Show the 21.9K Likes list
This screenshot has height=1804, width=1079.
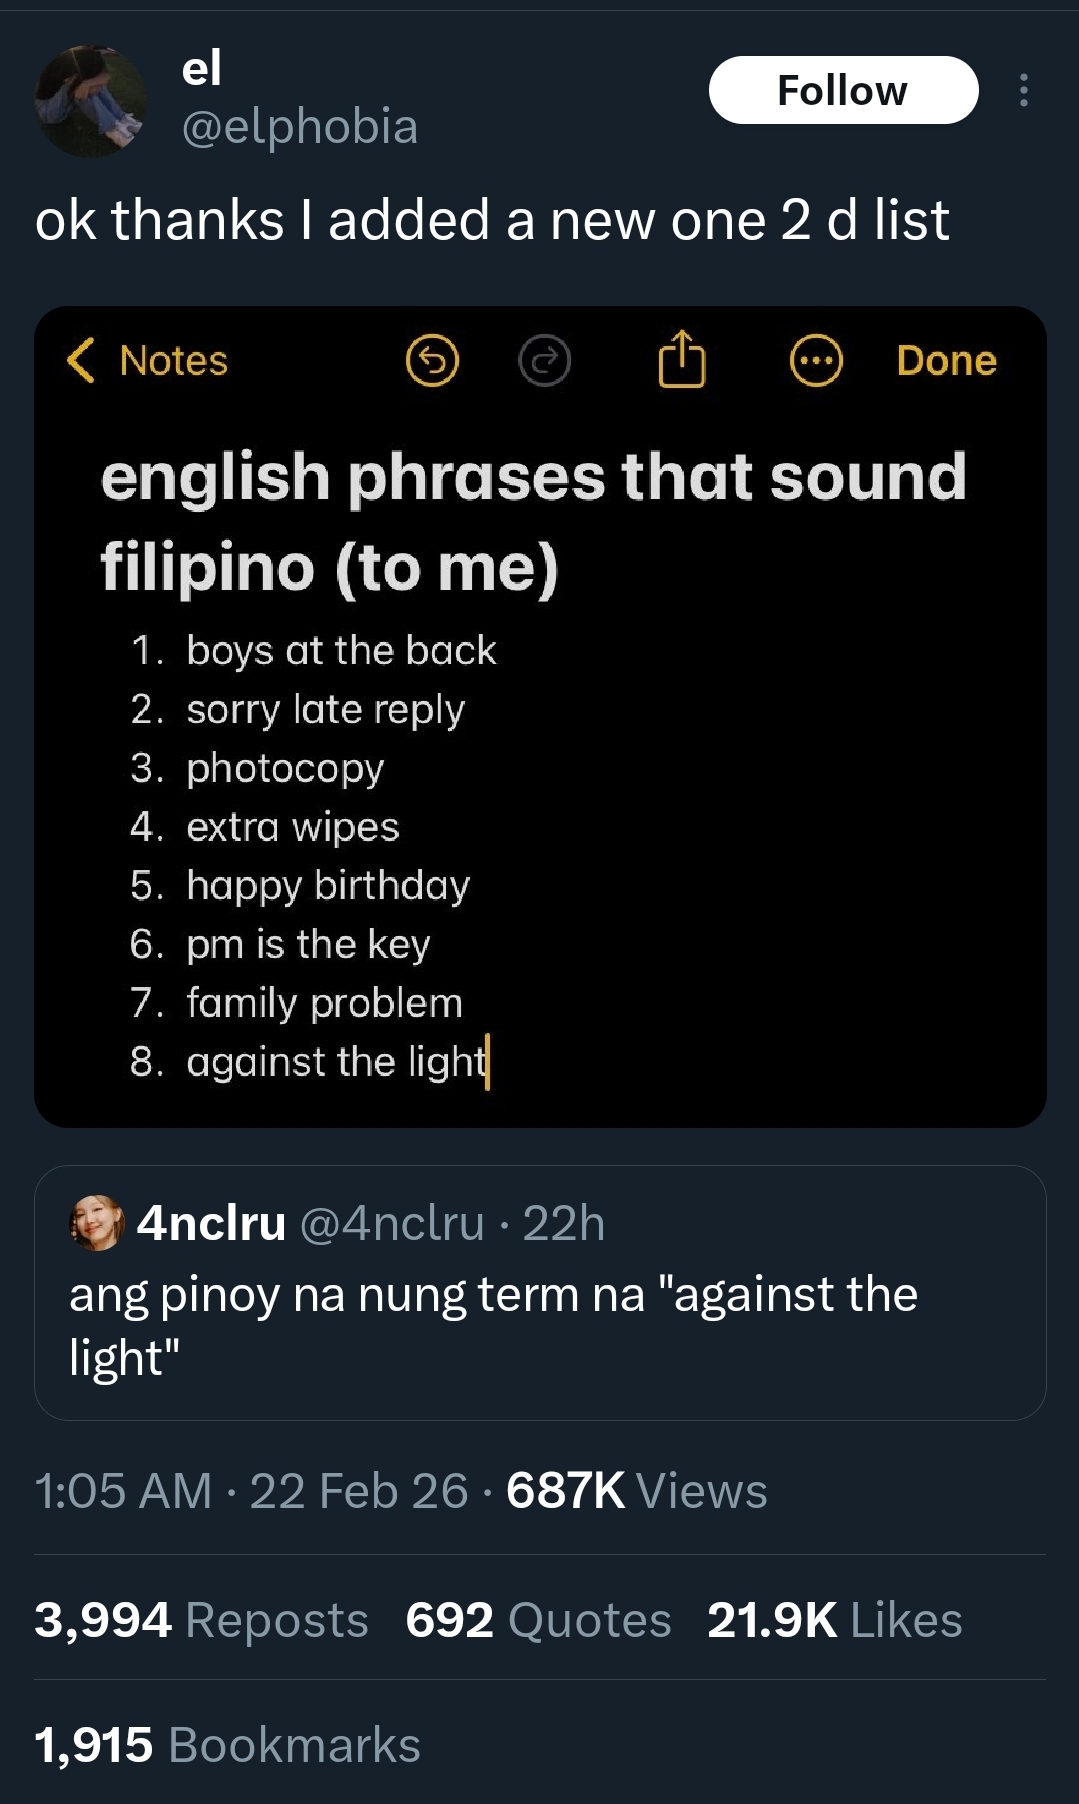tap(834, 1619)
